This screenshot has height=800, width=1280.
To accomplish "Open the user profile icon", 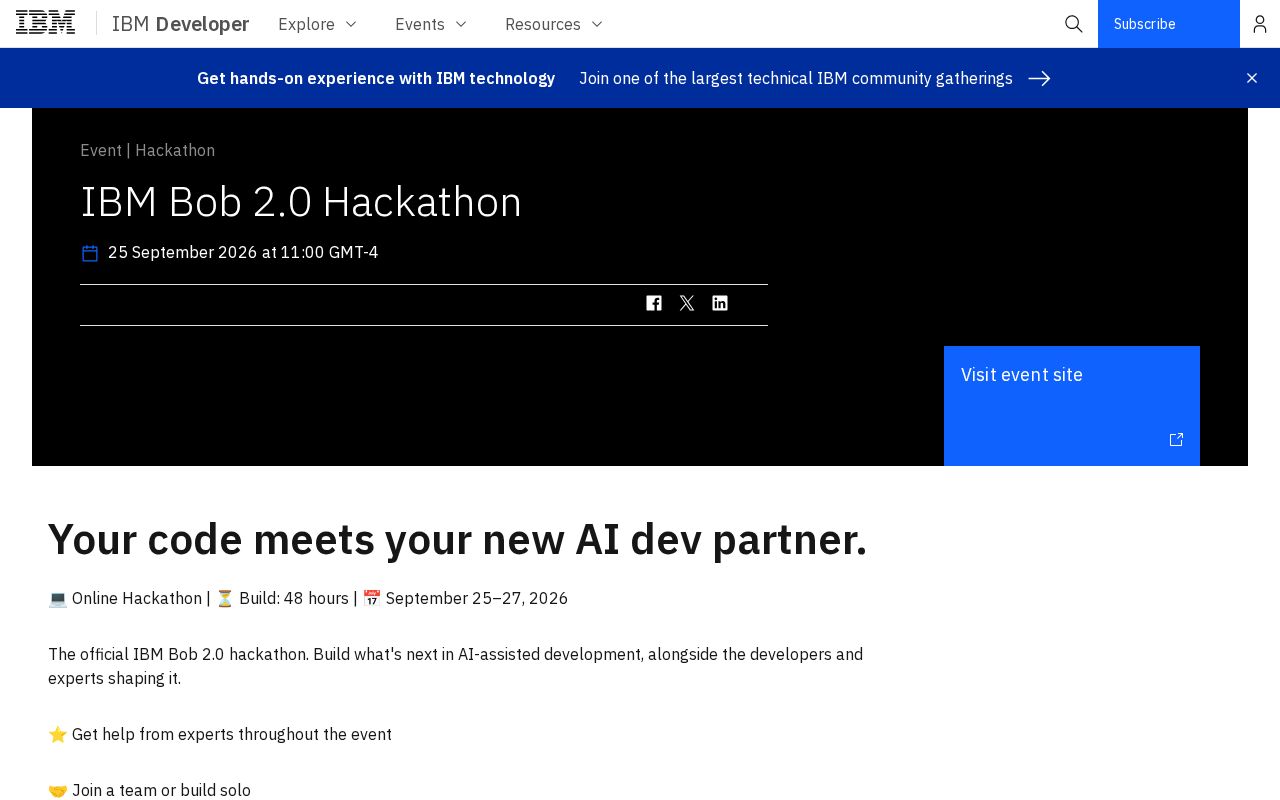I will coord(1260,24).
